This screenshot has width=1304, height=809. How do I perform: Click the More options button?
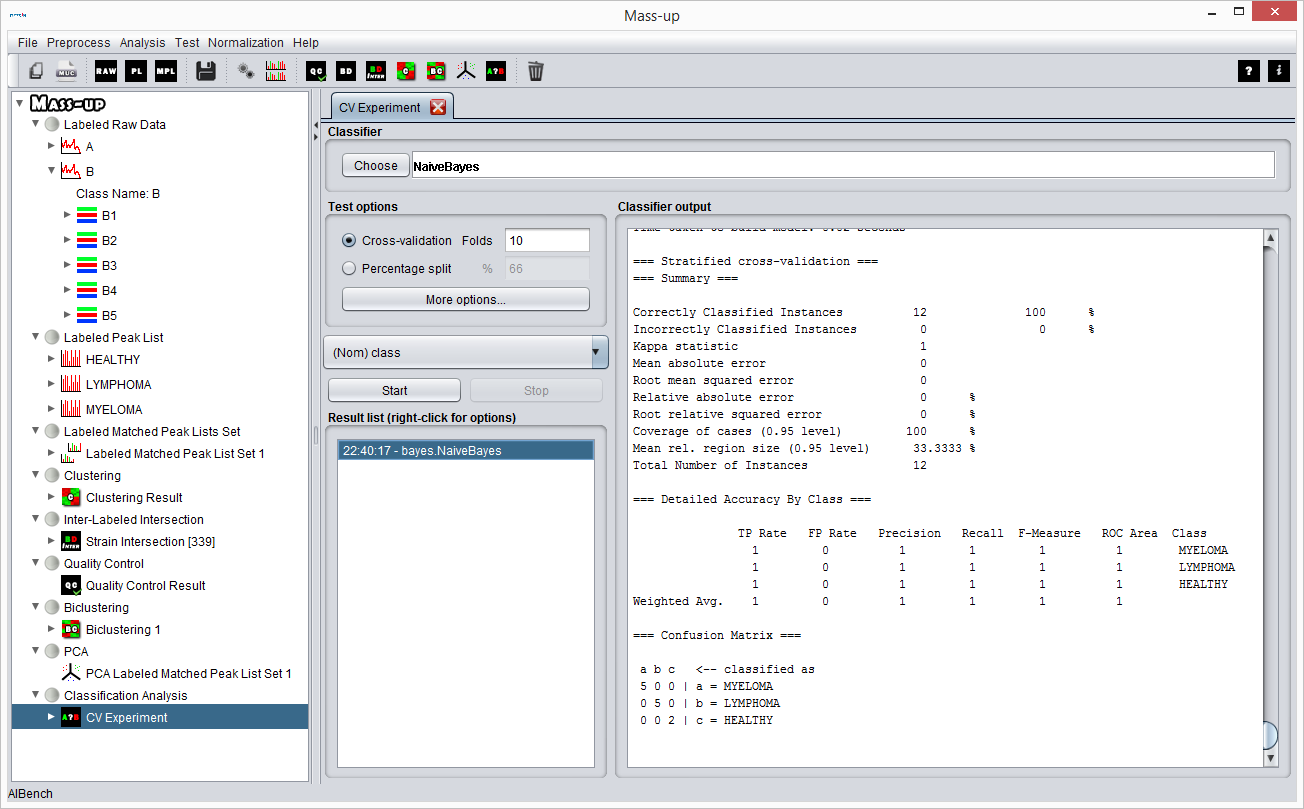[465, 298]
